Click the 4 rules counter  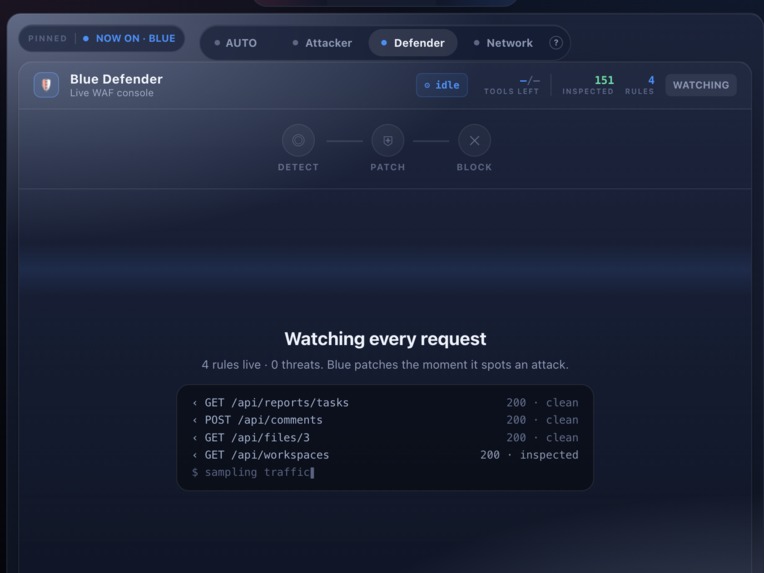pyautogui.click(x=639, y=85)
